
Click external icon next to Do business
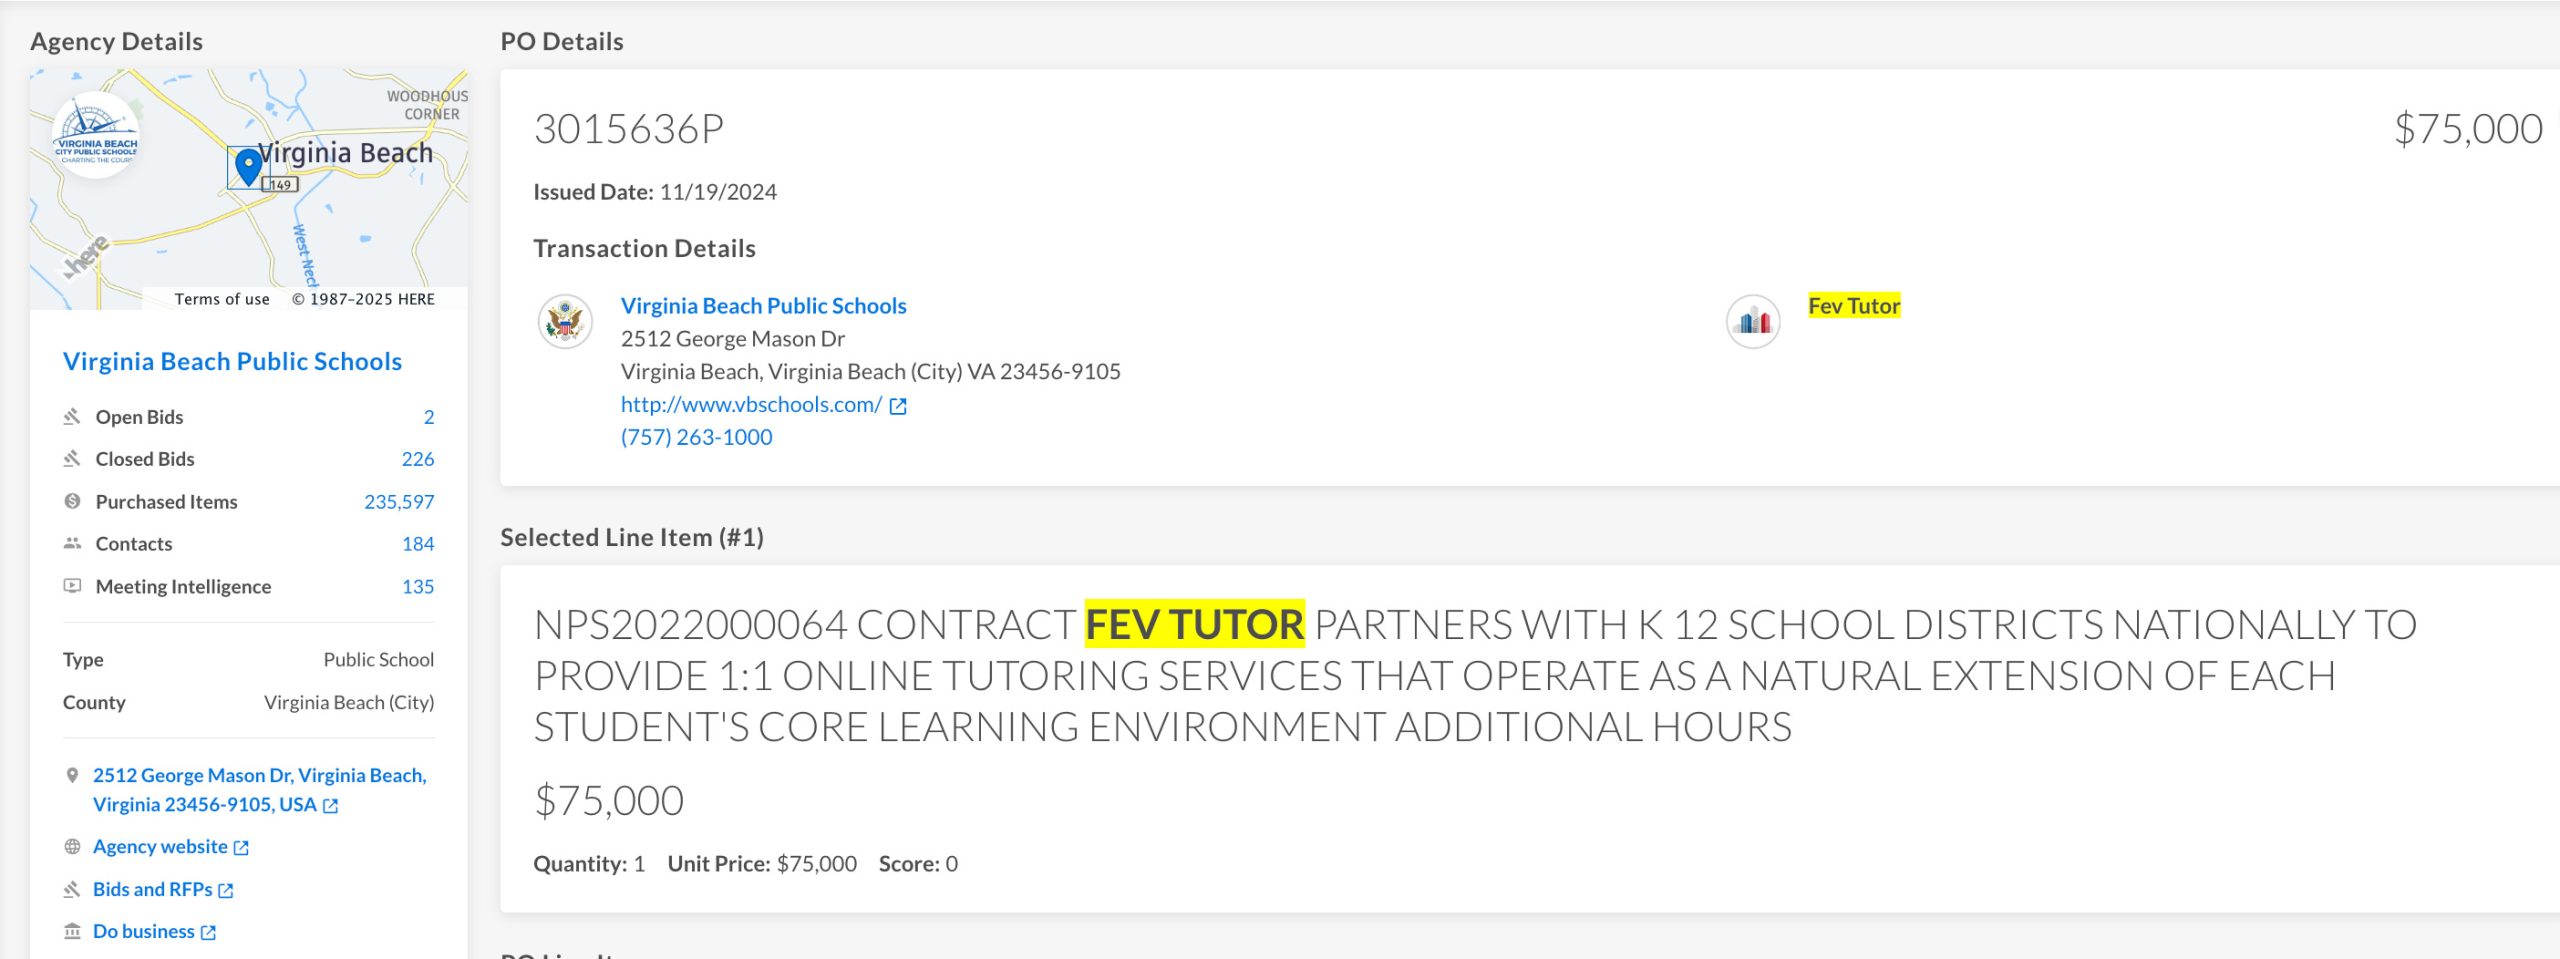(x=208, y=933)
